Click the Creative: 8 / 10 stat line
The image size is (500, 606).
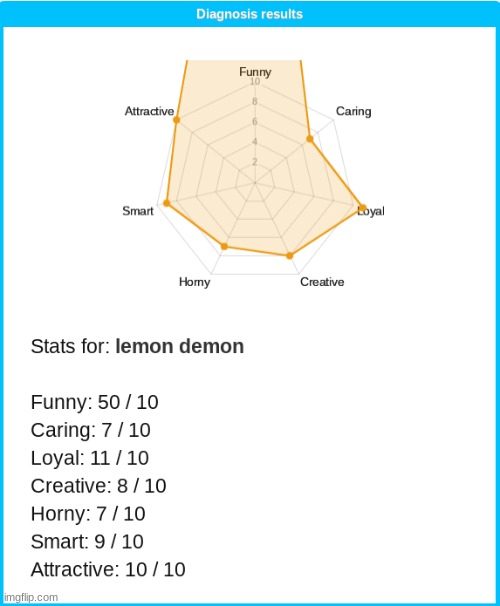[99, 486]
